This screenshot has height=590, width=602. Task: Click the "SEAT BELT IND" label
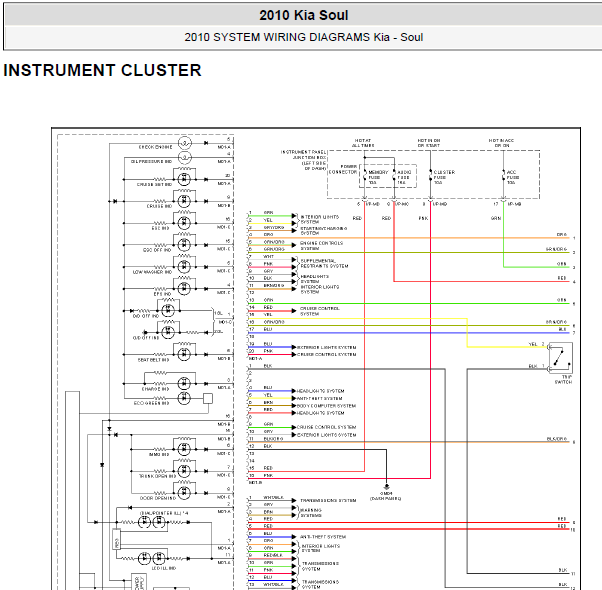click(154, 360)
